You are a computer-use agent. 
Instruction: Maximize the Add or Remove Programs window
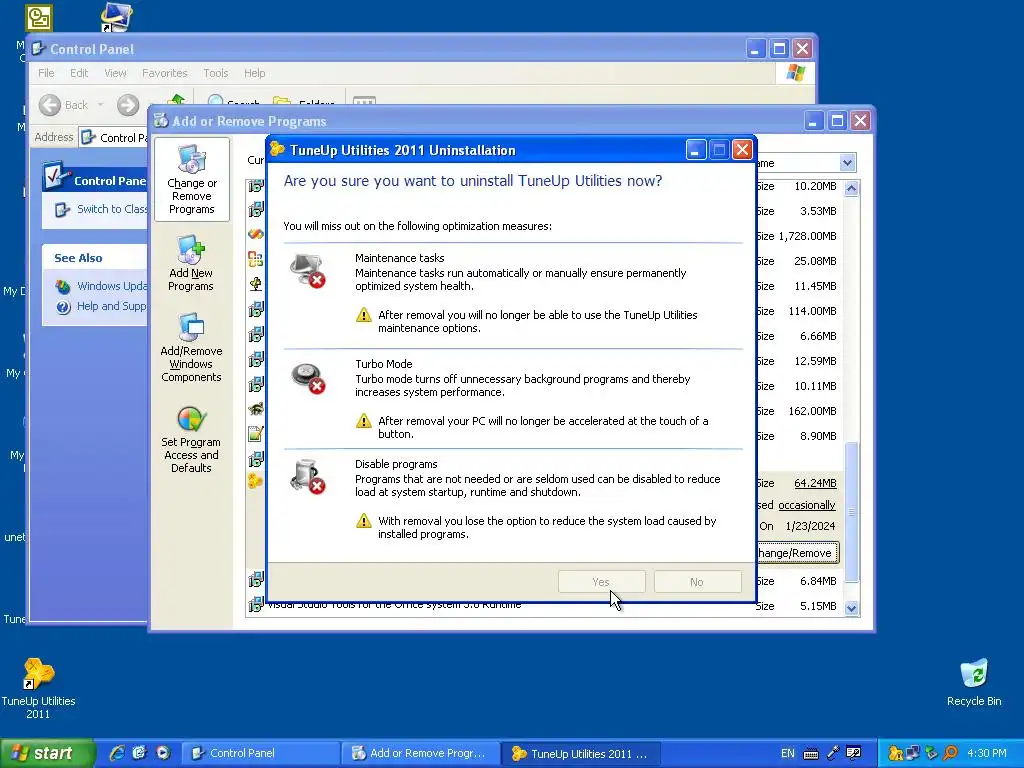[x=837, y=121]
